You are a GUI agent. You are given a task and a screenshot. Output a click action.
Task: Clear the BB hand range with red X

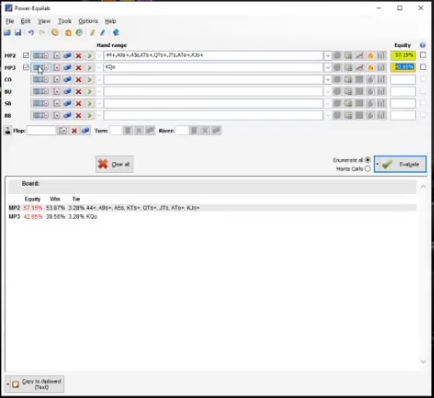[79, 116]
